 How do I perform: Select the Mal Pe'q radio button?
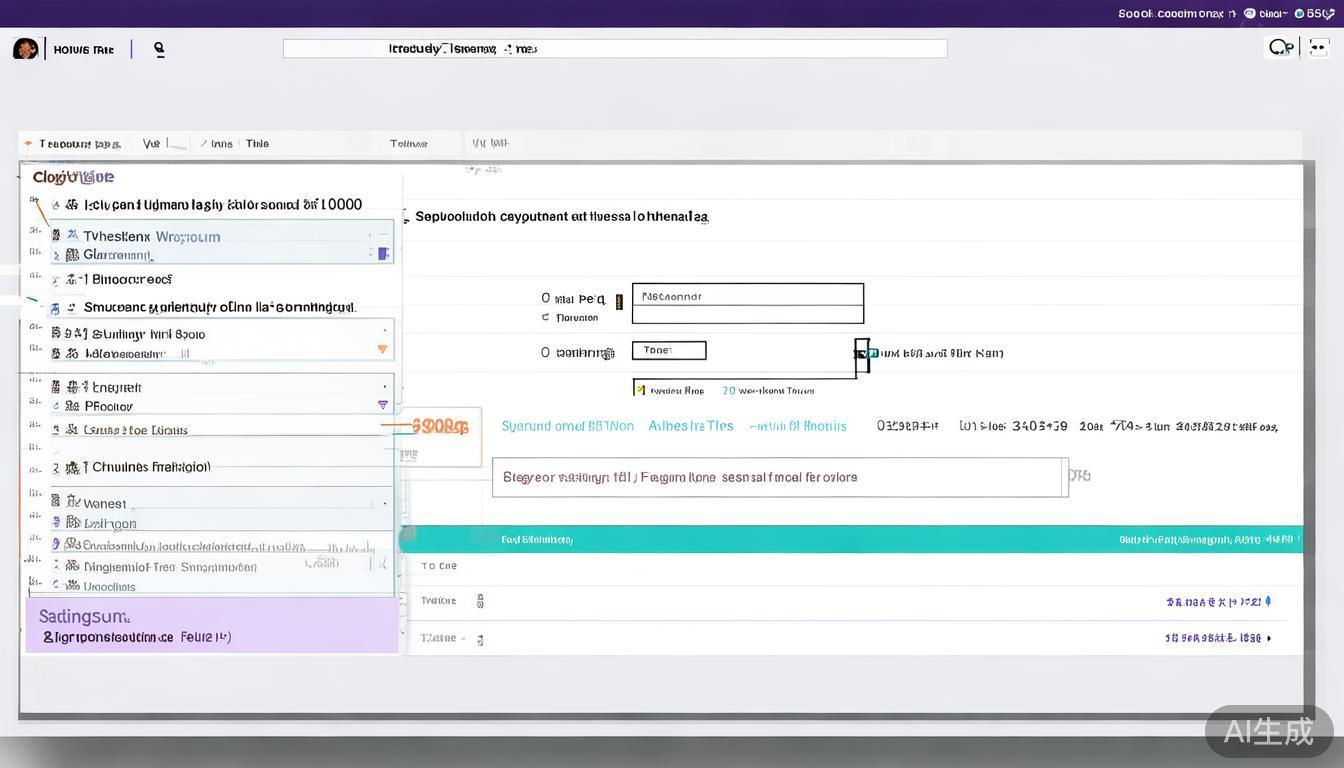[545, 298]
